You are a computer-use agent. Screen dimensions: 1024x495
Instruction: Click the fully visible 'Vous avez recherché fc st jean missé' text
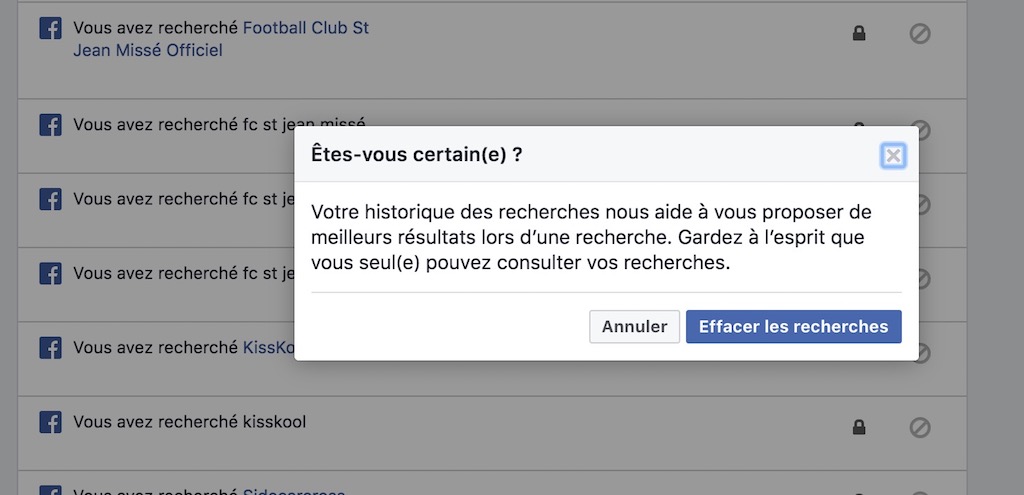click(219, 125)
